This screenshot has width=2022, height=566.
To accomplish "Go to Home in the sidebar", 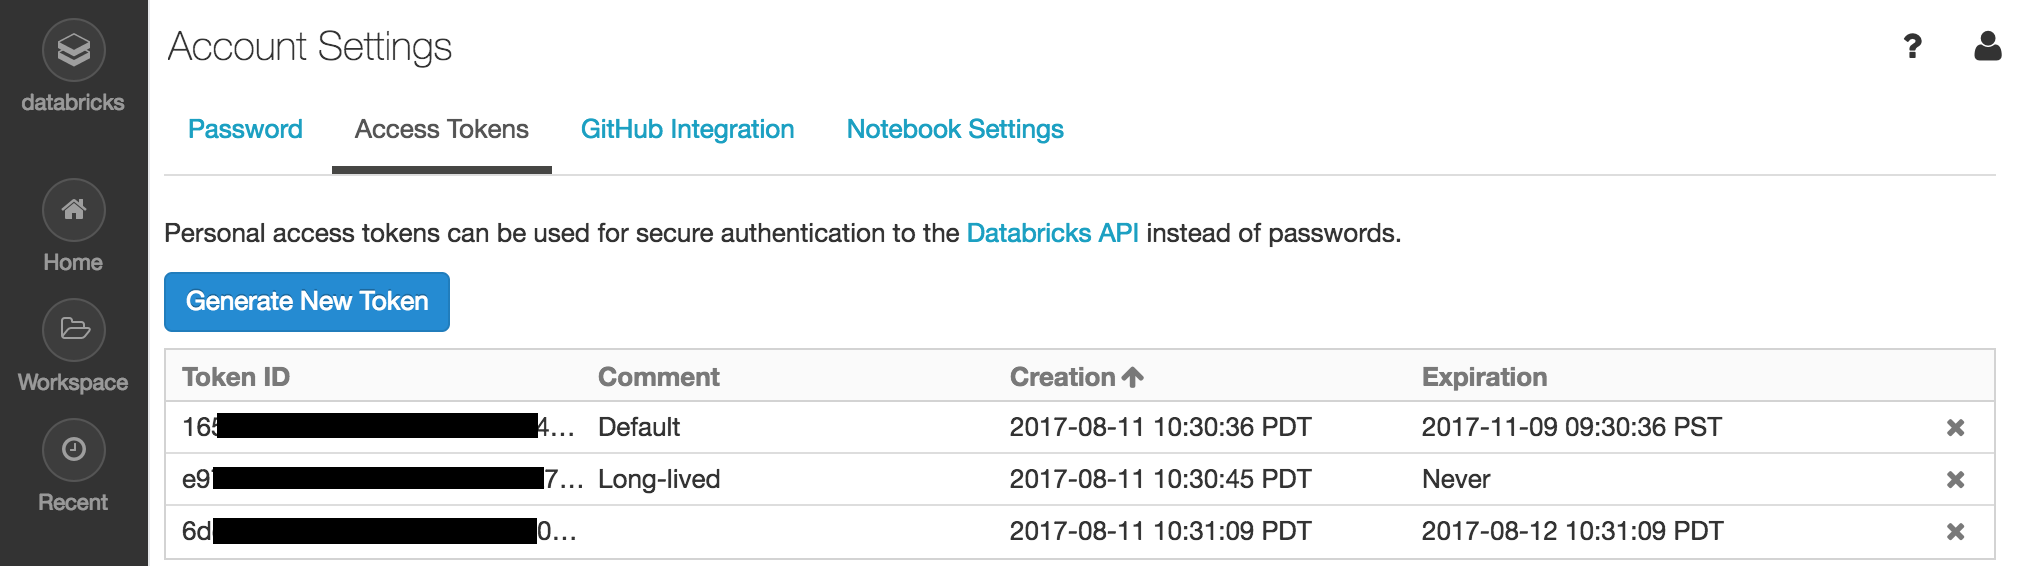I will [x=73, y=210].
